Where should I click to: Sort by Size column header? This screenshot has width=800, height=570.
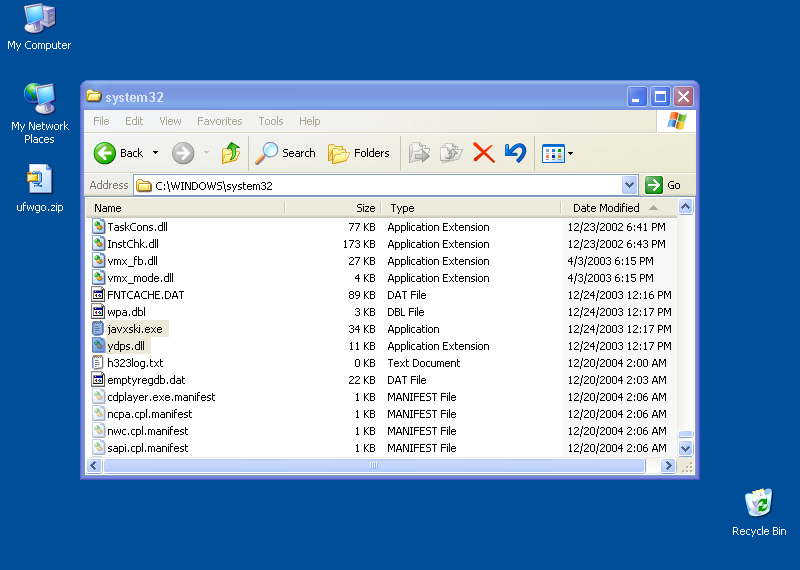333,208
